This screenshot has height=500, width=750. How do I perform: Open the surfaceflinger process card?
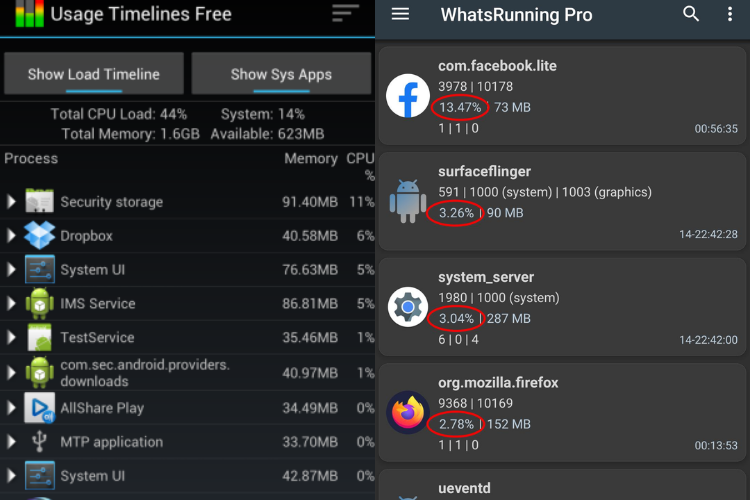click(x=562, y=201)
